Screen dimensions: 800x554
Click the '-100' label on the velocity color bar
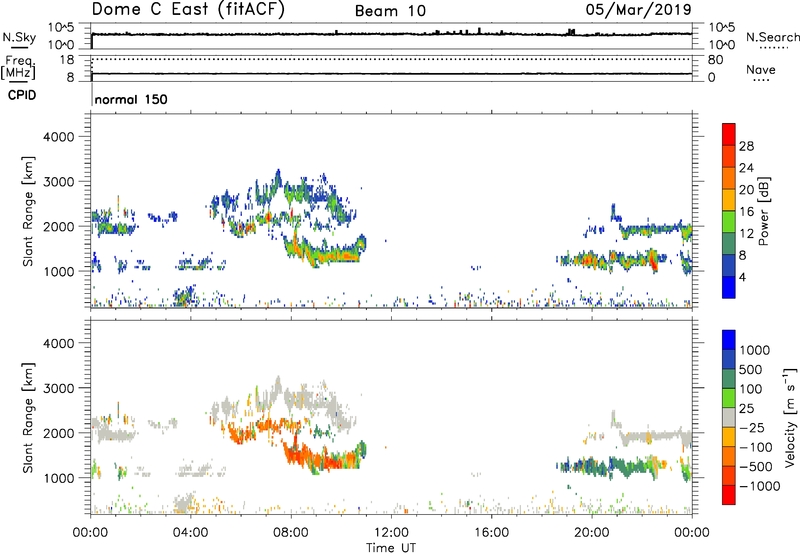click(x=755, y=447)
